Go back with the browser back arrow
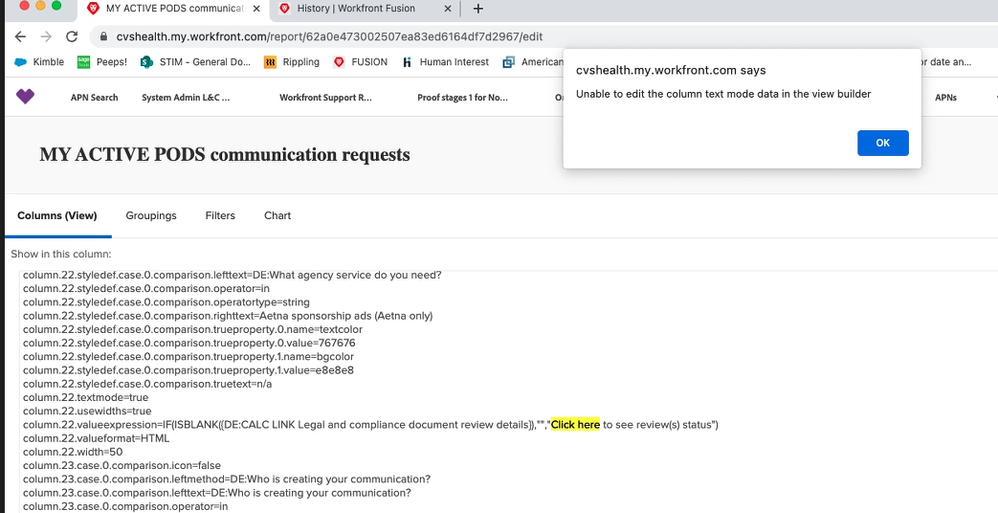The width and height of the screenshot is (998, 513). click(20, 36)
